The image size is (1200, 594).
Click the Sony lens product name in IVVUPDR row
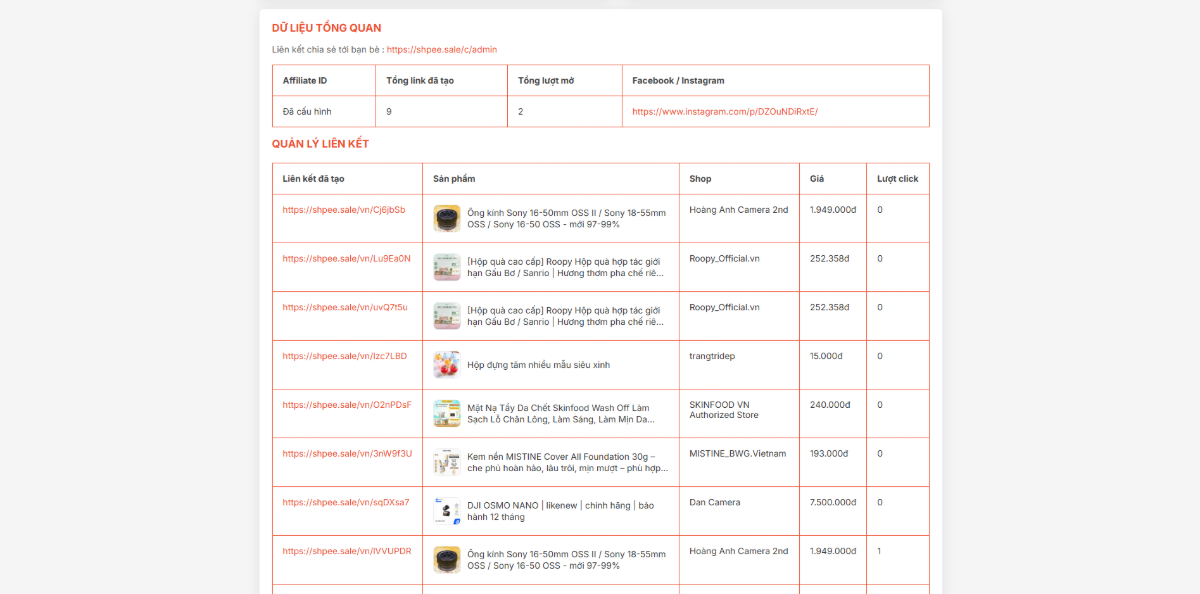click(566, 559)
